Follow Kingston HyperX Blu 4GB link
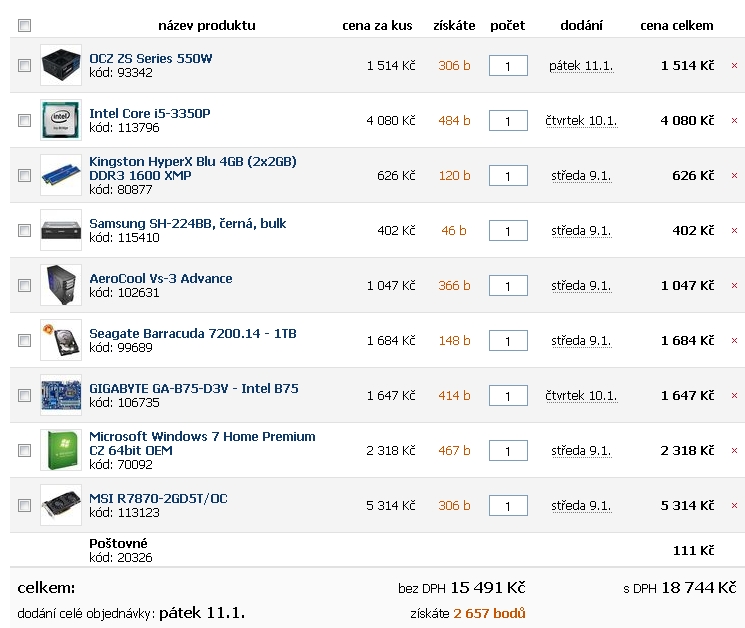The width and height of the screenshot is (745, 628). [193, 168]
